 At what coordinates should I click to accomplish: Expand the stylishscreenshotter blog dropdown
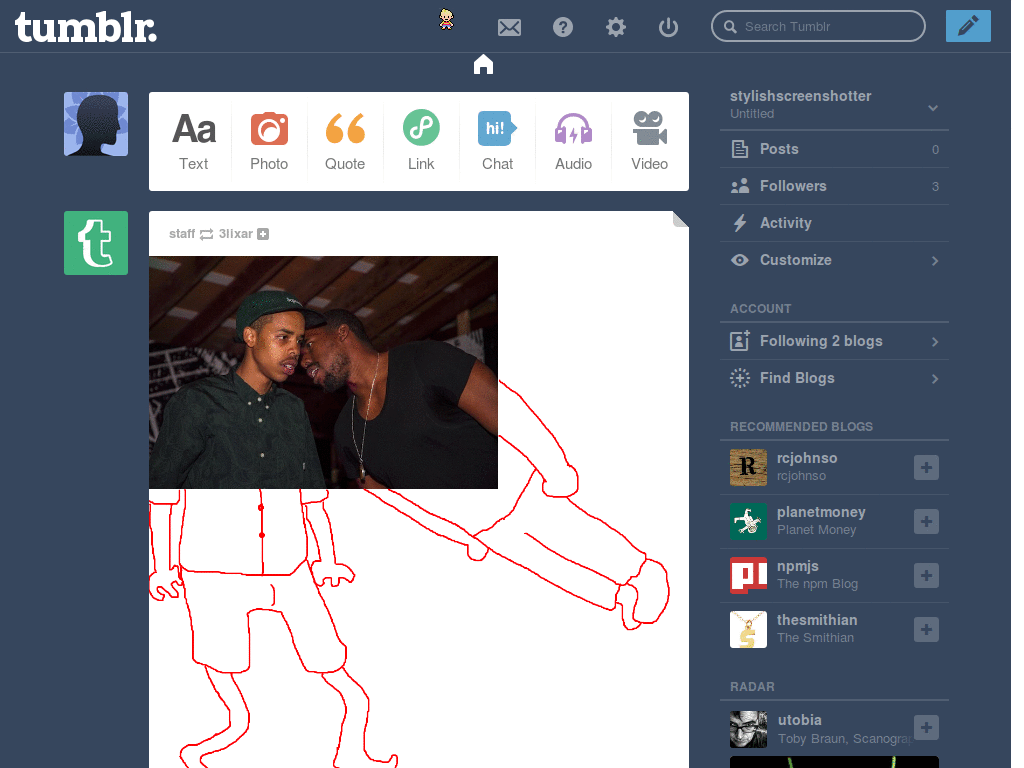coord(933,108)
